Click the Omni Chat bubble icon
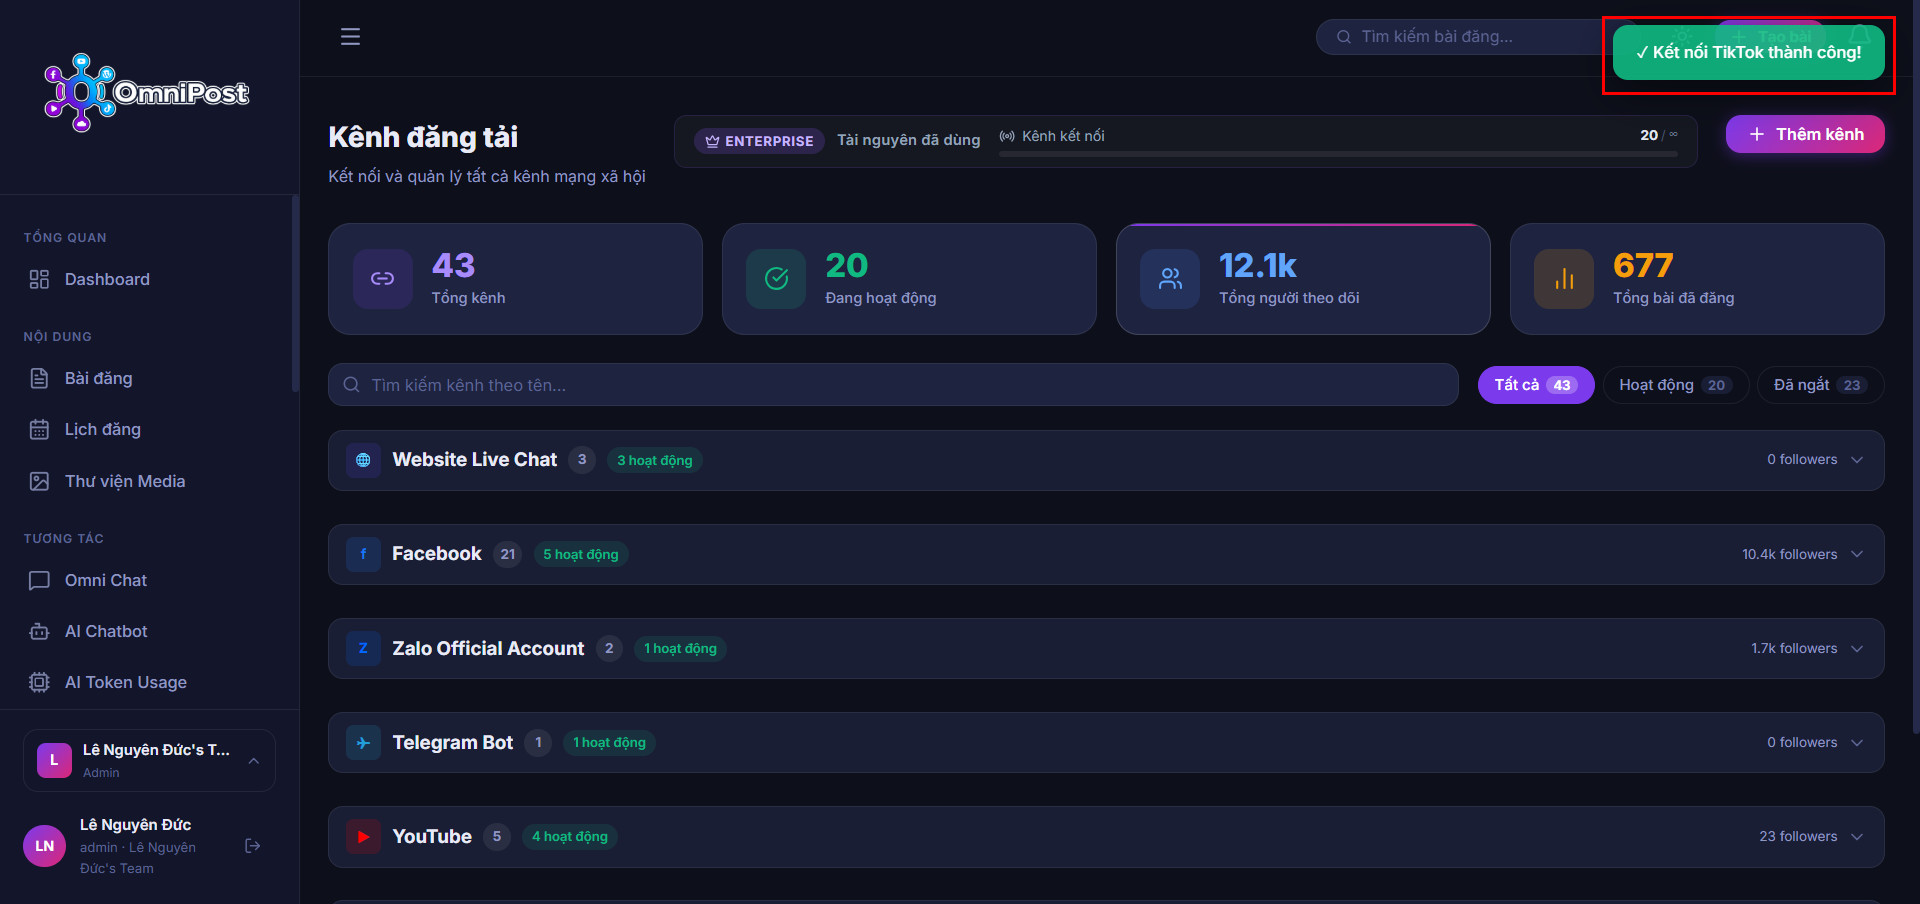 (39, 580)
